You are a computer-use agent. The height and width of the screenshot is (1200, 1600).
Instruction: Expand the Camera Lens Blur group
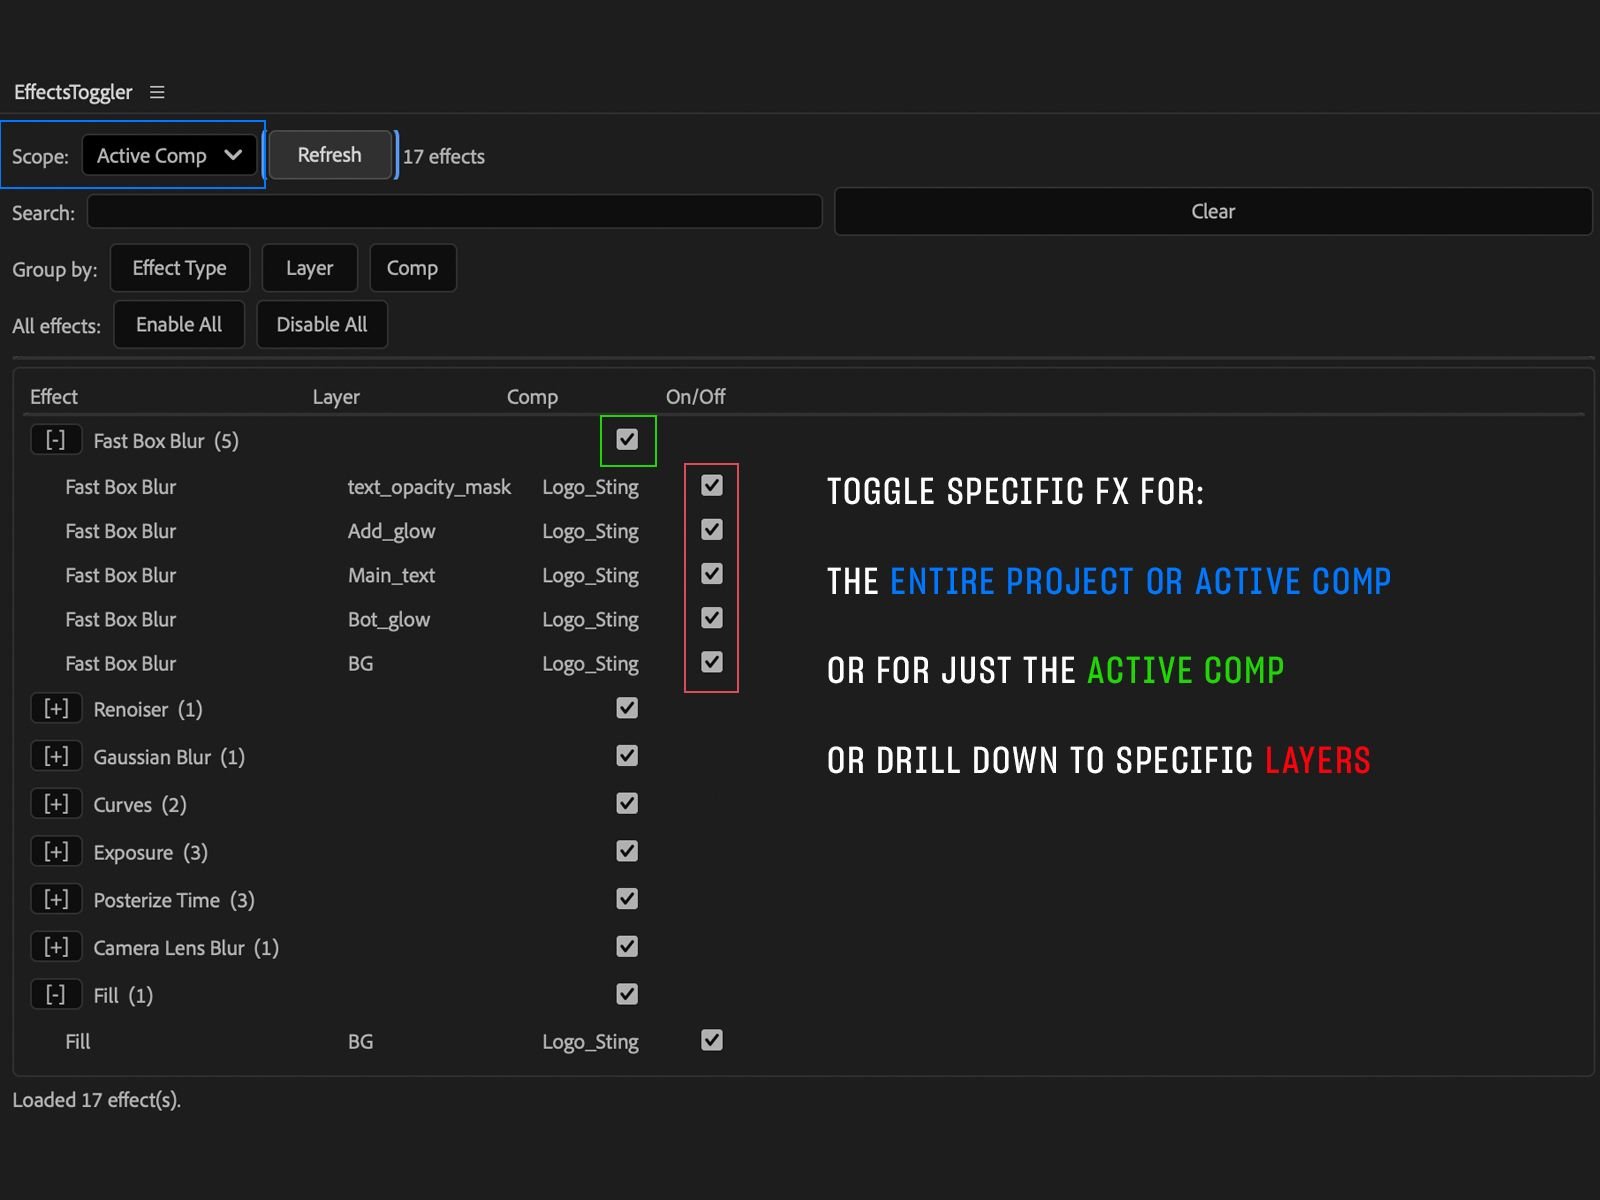click(56, 947)
